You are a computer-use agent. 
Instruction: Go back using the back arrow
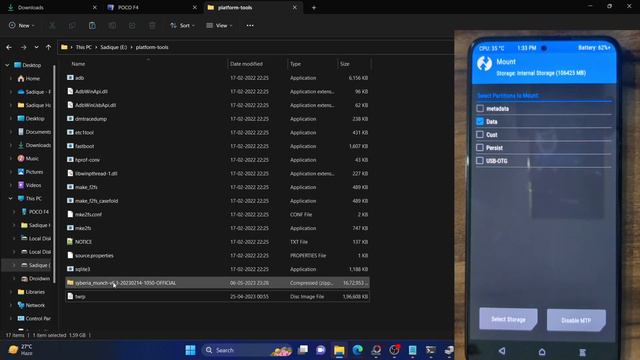tap(9, 47)
